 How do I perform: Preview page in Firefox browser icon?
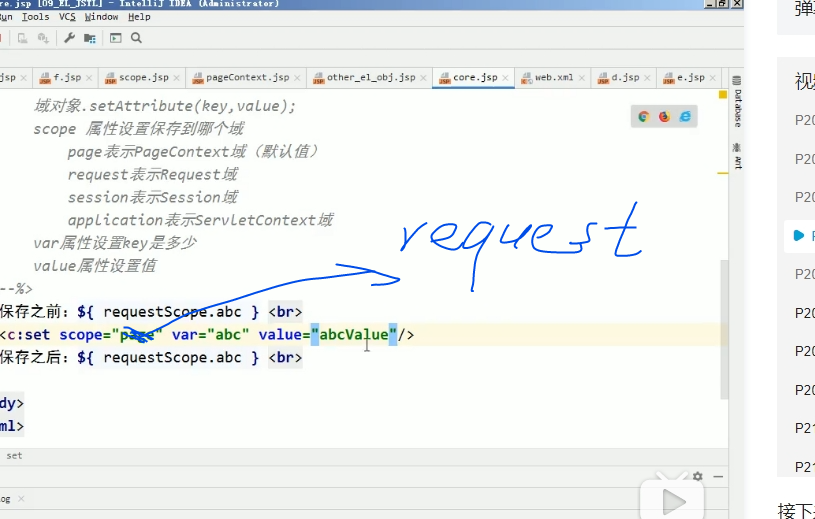coord(664,116)
